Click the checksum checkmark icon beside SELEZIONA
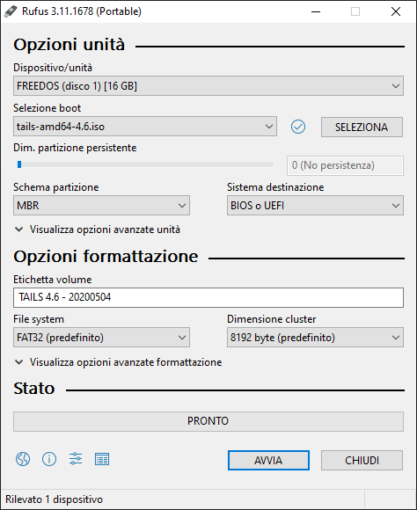 coord(298,127)
